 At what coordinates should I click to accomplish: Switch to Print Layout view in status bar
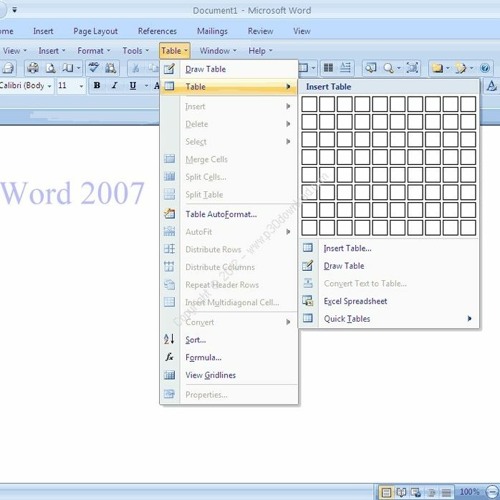pos(386,492)
